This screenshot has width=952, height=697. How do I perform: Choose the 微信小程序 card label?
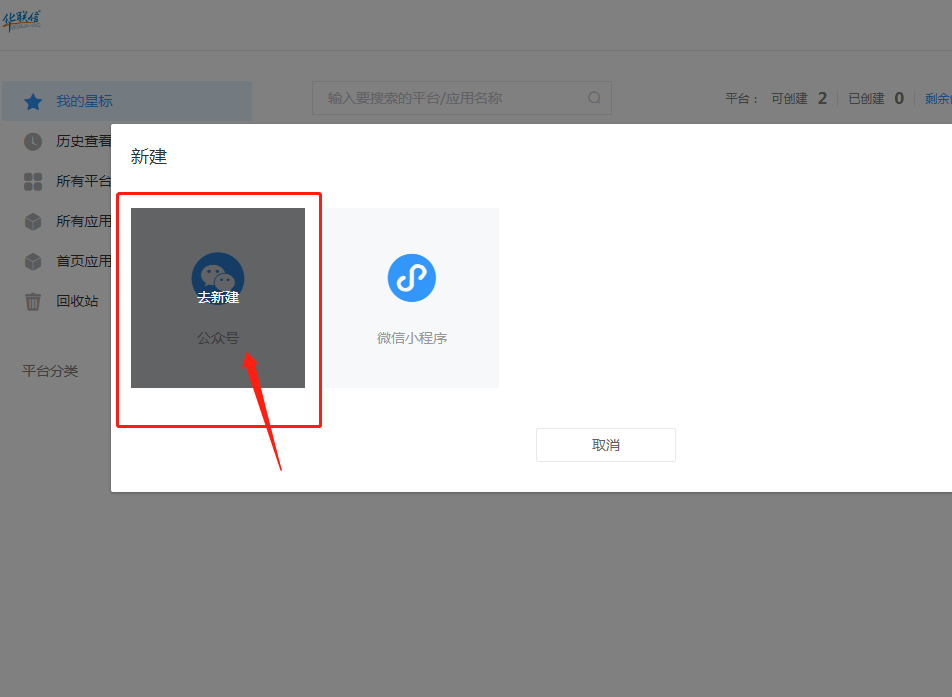pos(412,338)
